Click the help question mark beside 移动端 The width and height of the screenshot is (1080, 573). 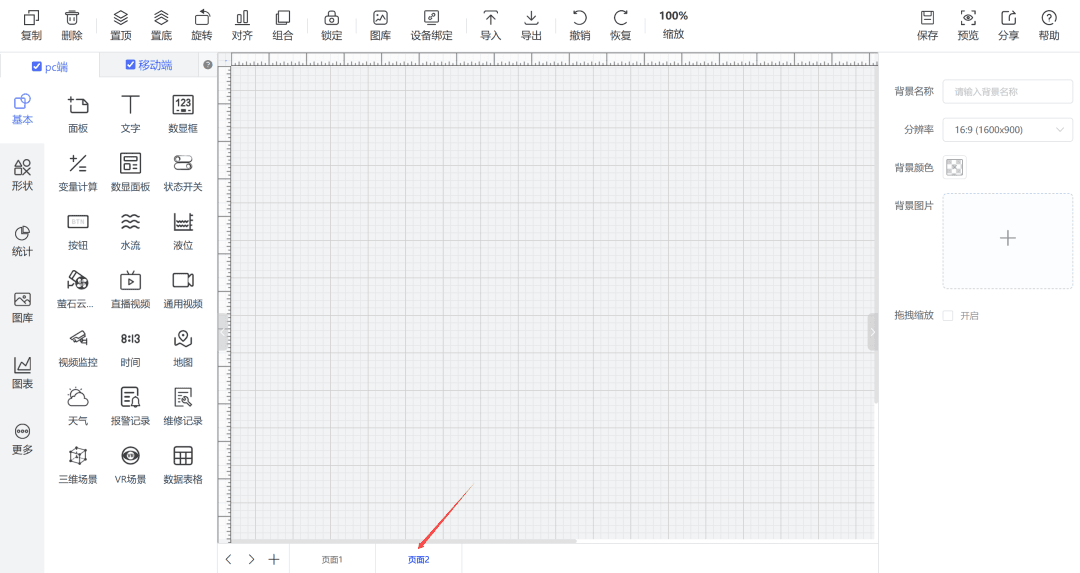[x=207, y=65]
